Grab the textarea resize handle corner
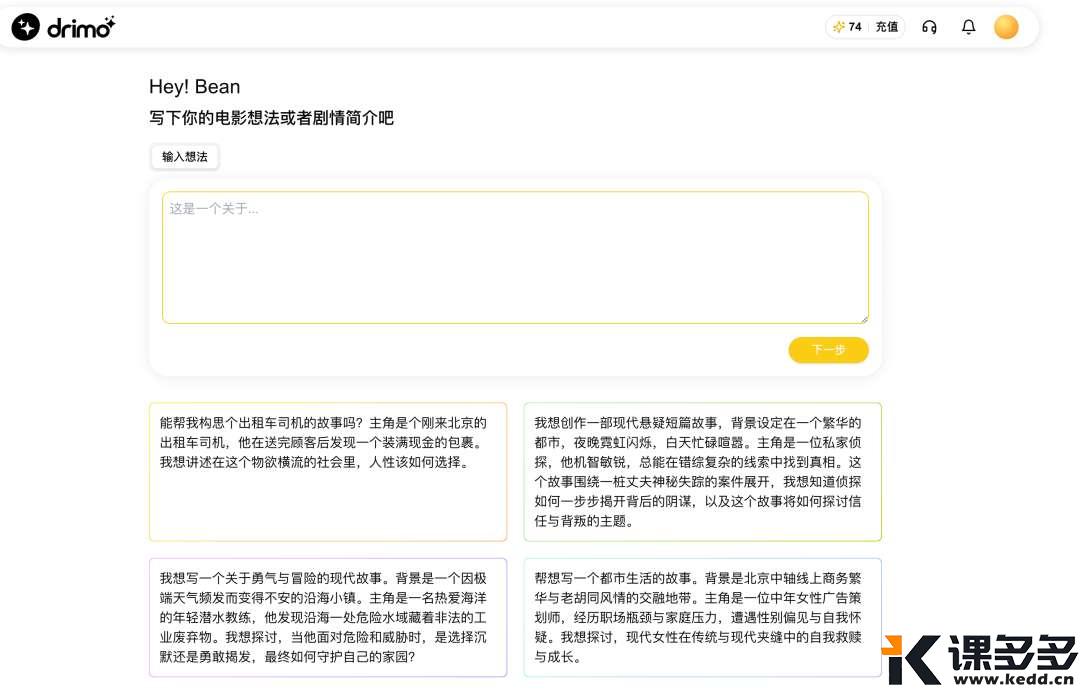 point(864,318)
